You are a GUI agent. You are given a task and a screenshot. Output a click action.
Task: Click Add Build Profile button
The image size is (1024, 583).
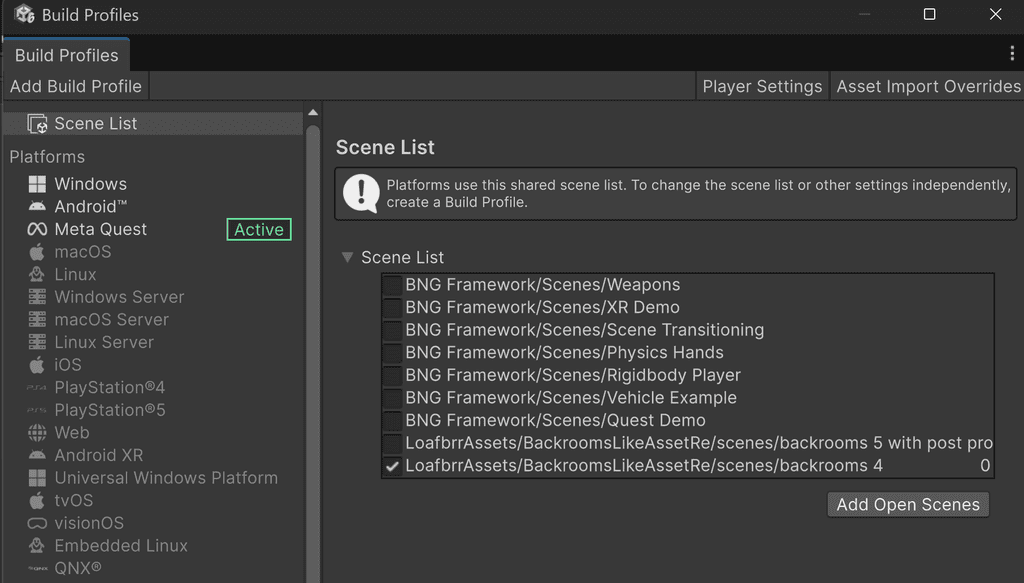tap(76, 86)
